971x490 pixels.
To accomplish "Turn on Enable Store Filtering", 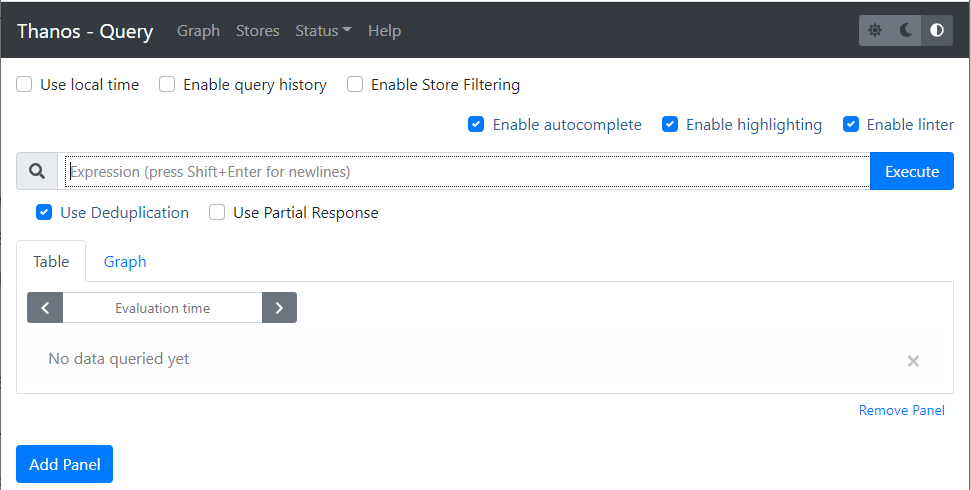I will (355, 85).
